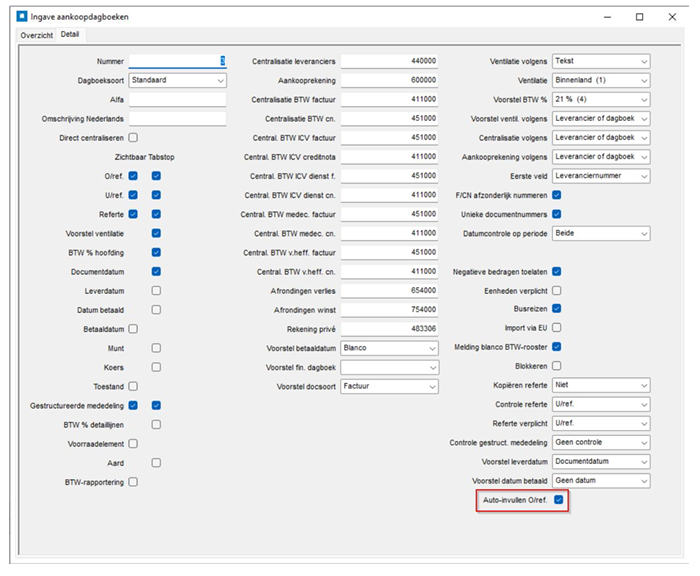Check the Voorraadelement checkbox
This screenshot has width=700, height=576.
pos(133,444)
